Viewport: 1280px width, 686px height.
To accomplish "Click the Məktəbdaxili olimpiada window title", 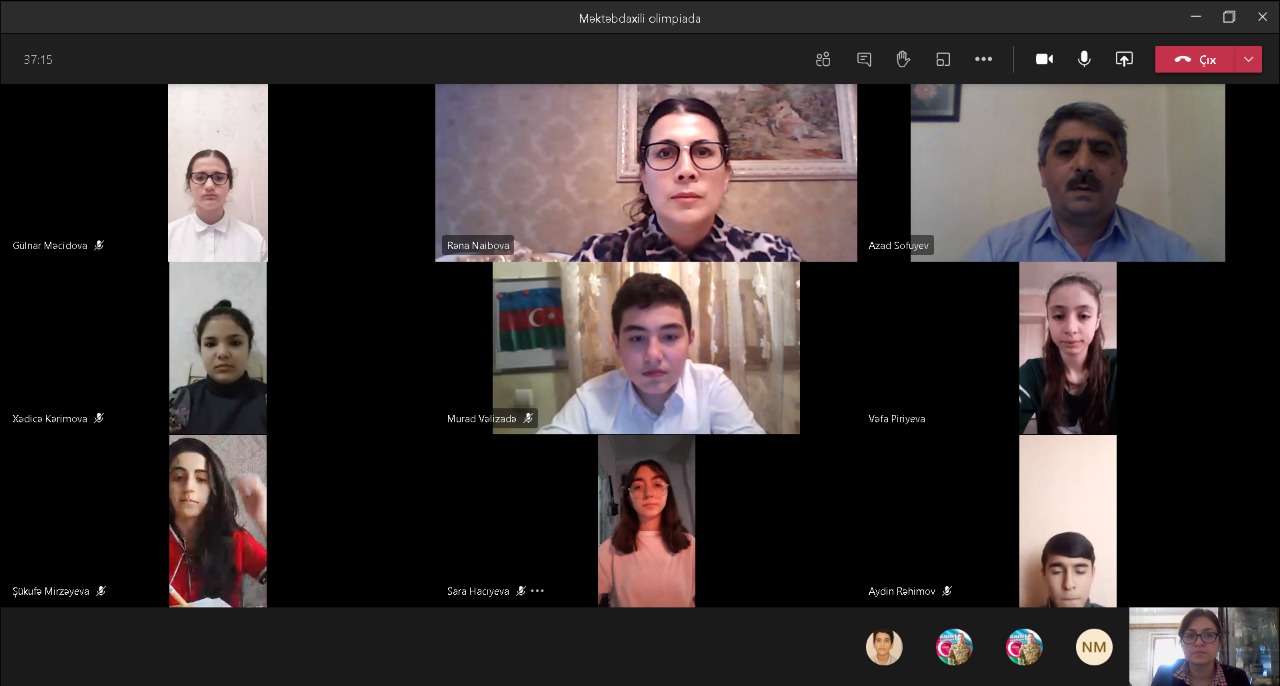I will pyautogui.click(x=640, y=18).
